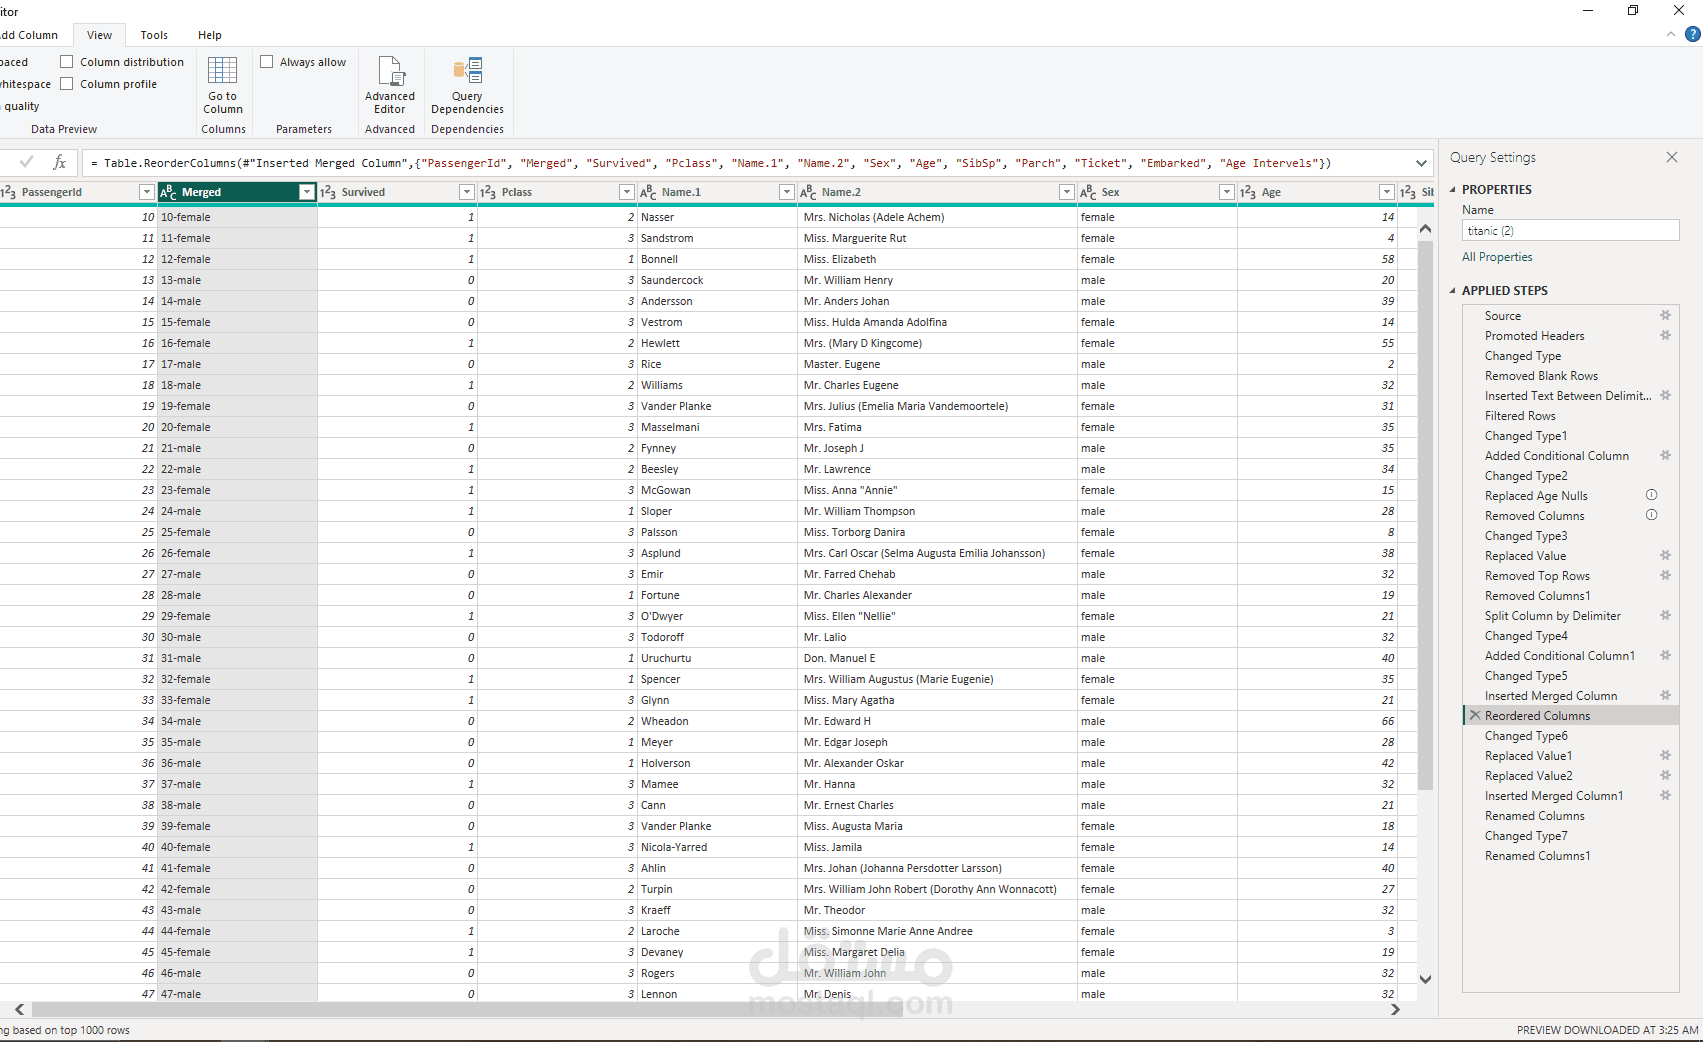Collapse the APPLIED STEPS section

point(1453,291)
